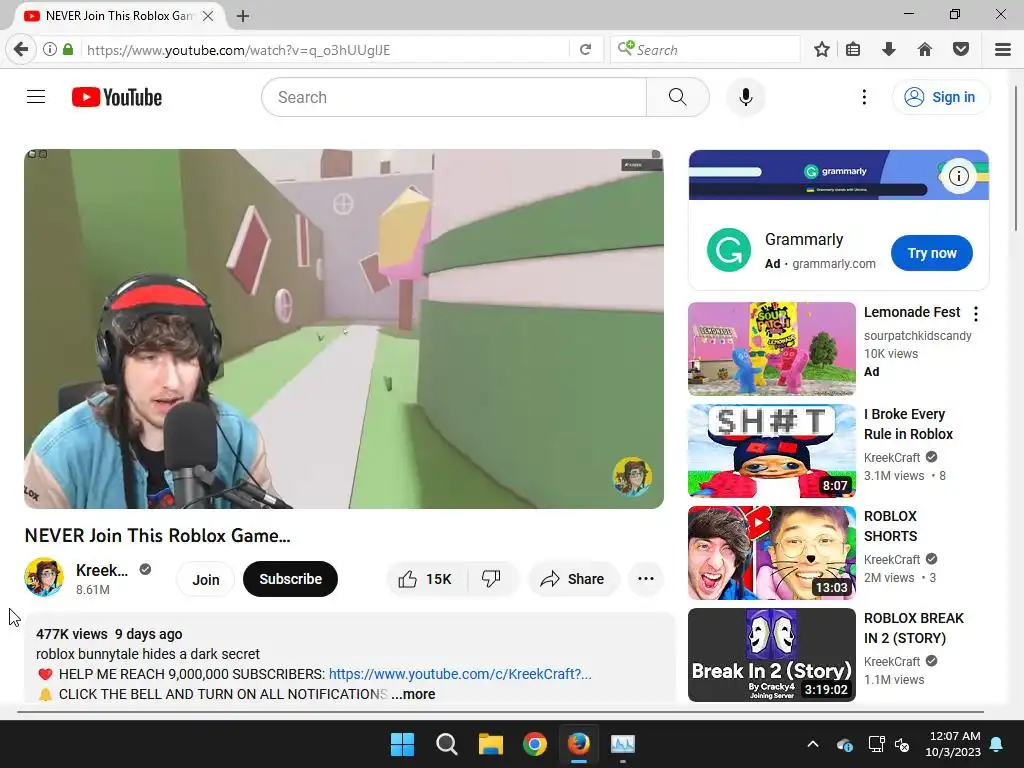1024x768 pixels.
Task: Open a new browser tab
Action: (243, 16)
